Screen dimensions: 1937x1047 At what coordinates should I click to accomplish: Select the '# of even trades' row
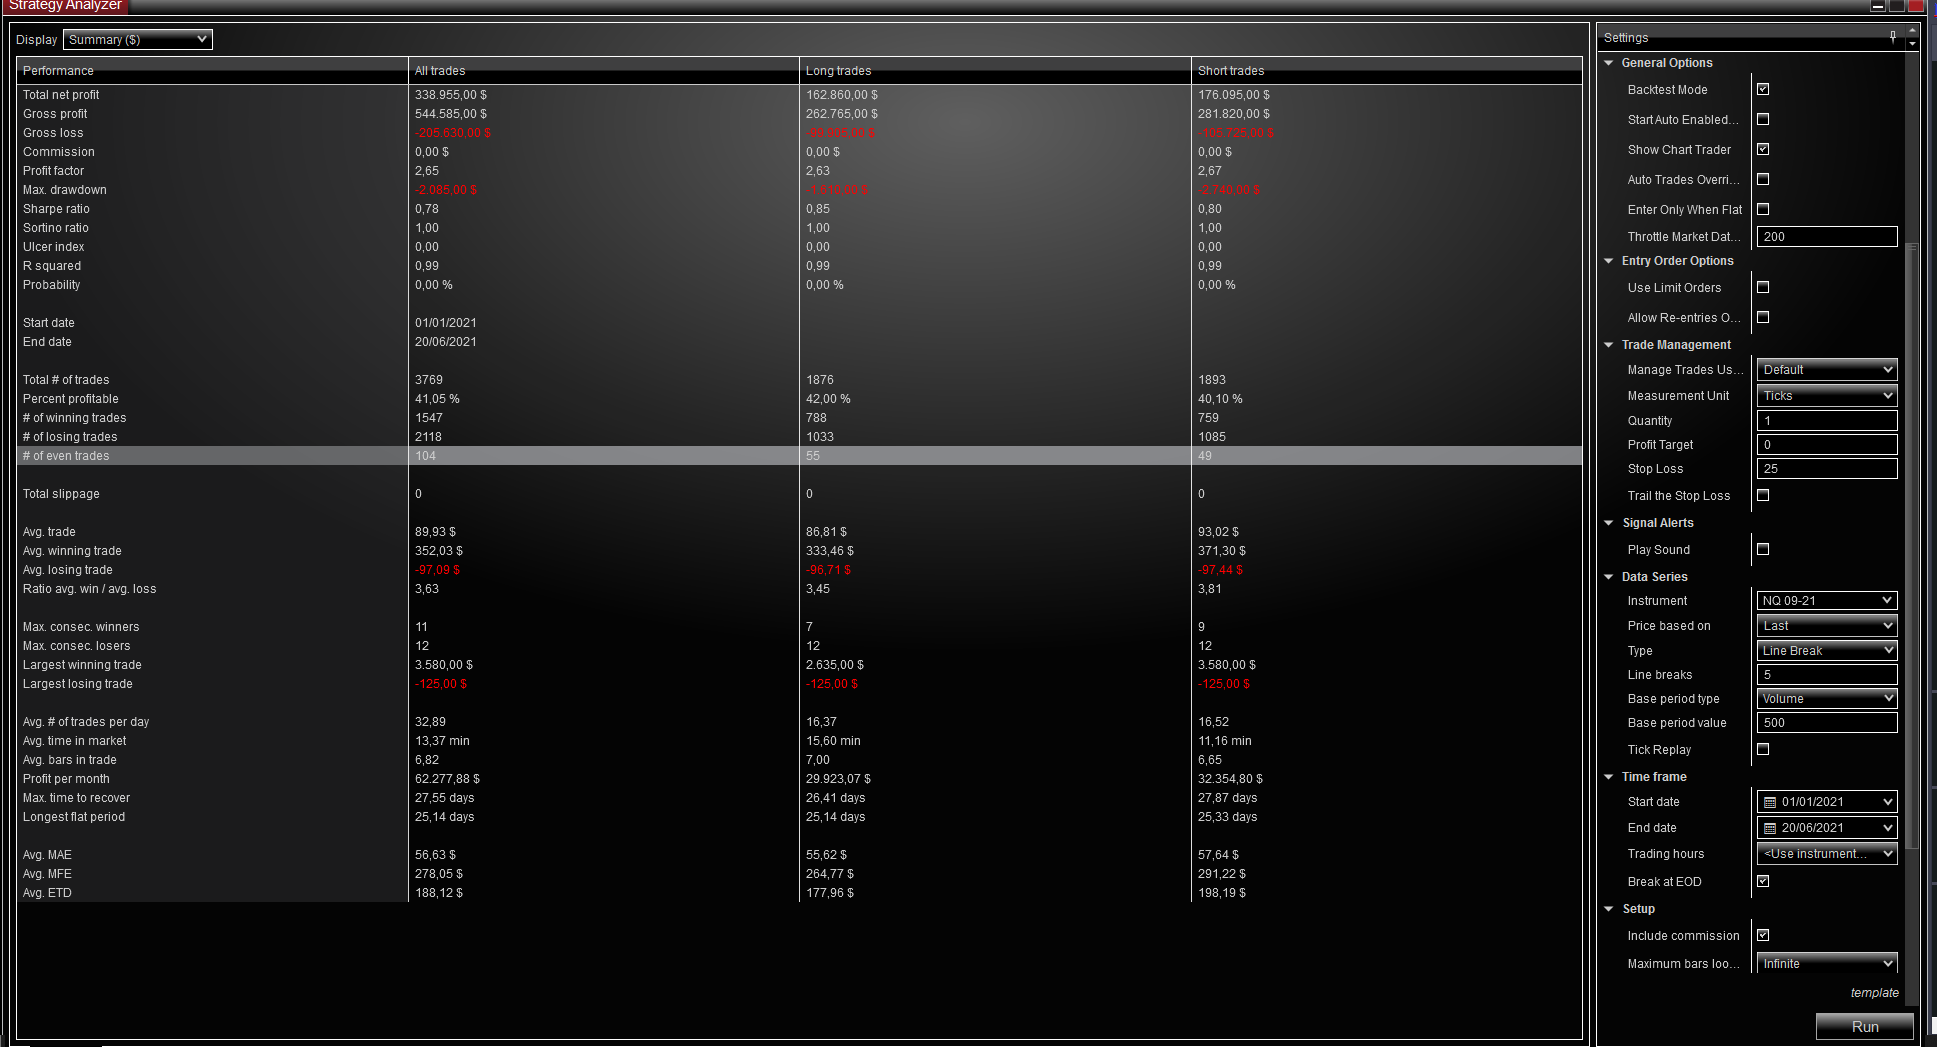pos(799,456)
